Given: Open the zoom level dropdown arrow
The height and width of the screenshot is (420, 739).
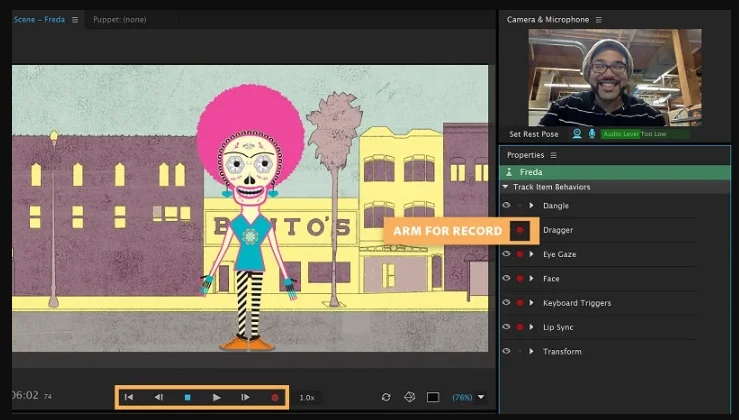Looking at the screenshot, I should pos(481,397).
